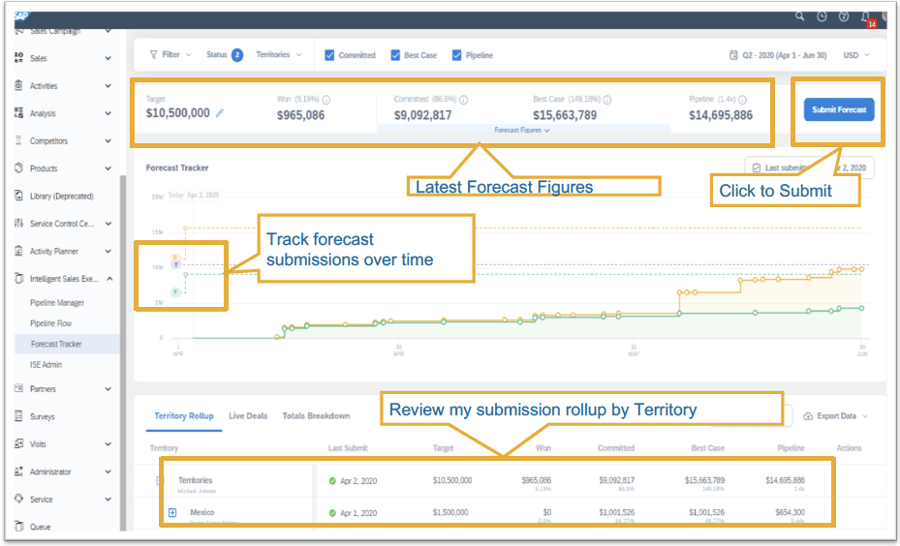This screenshot has width=900, height=546.
Task: Uncheck the Pipeline checkbox
Action: [x=457, y=55]
